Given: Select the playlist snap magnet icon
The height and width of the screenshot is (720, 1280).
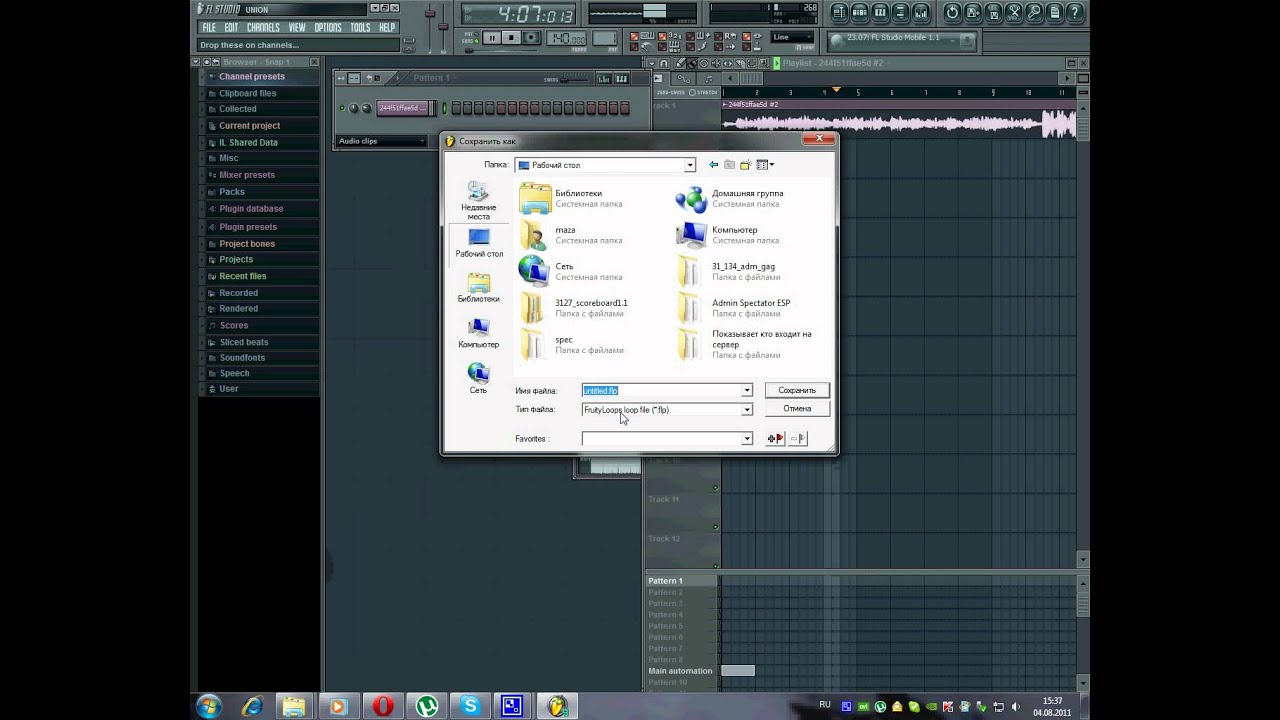Looking at the screenshot, I should tap(663, 64).
